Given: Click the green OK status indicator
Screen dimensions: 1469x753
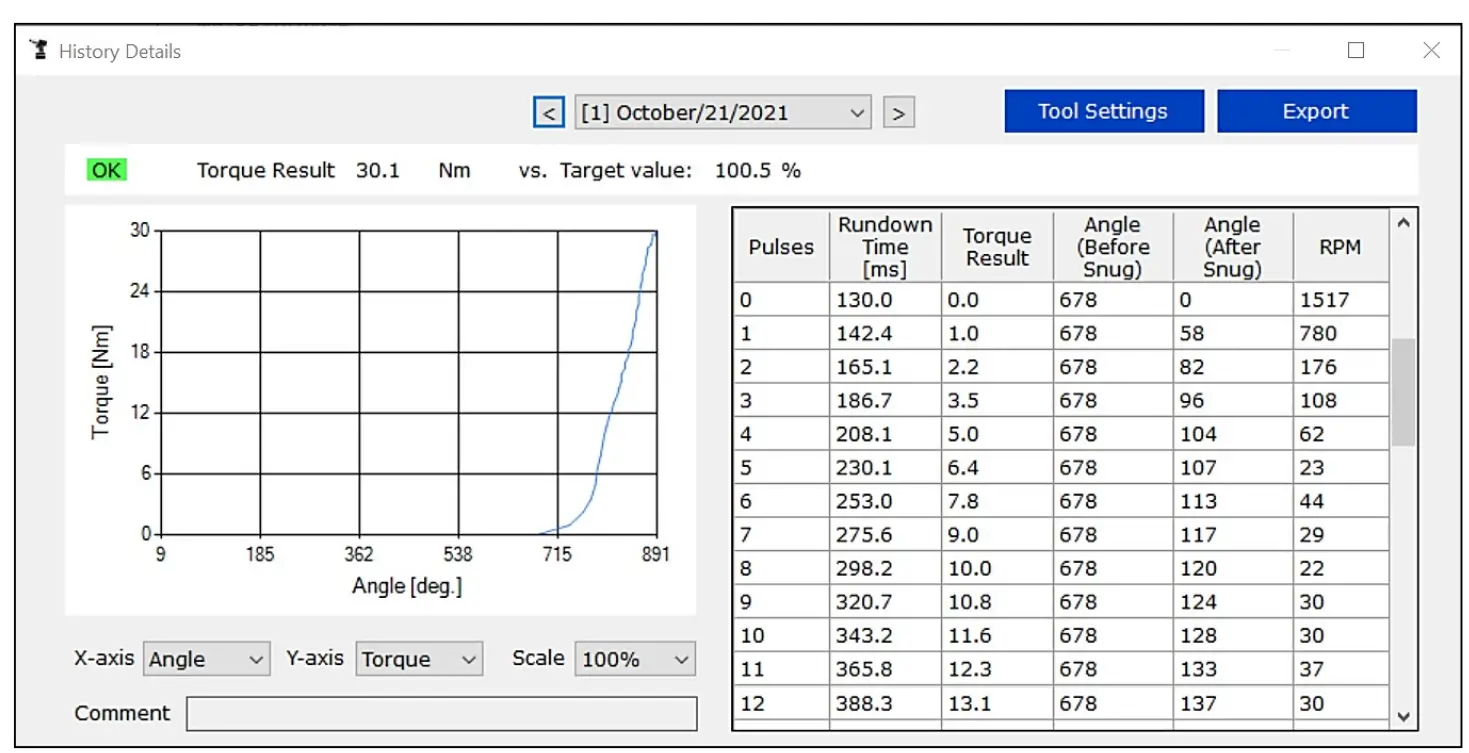Looking at the screenshot, I should 106,170.
